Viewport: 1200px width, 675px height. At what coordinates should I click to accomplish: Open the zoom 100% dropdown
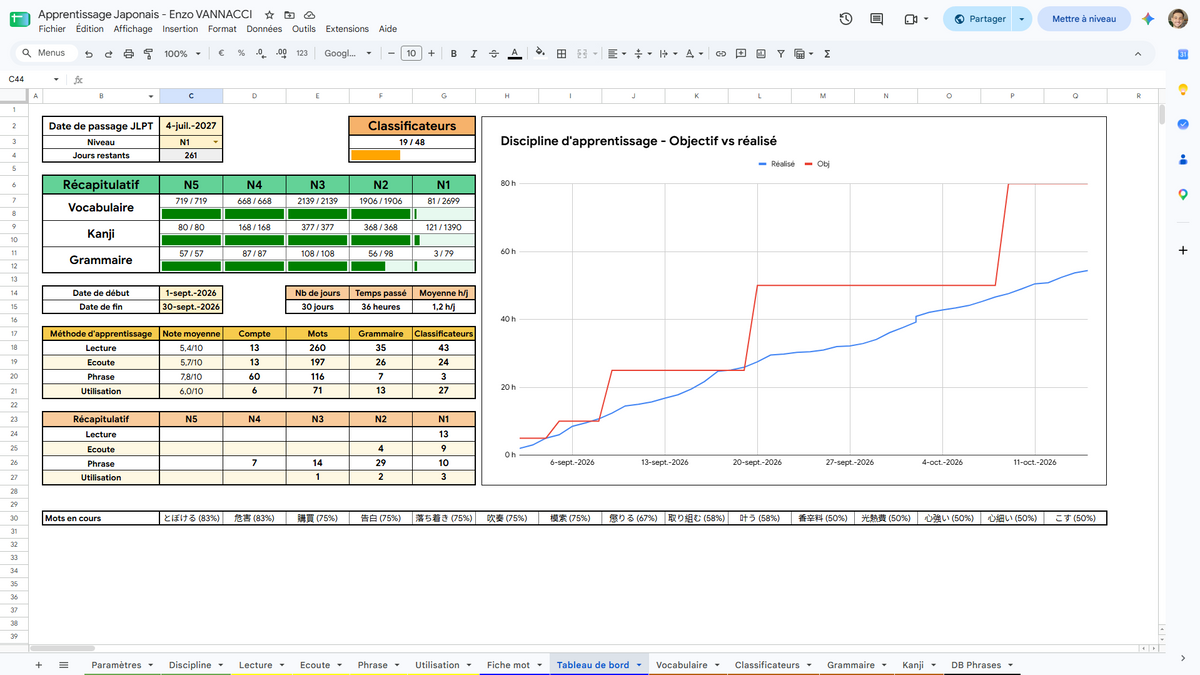click(x=182, y=54)
